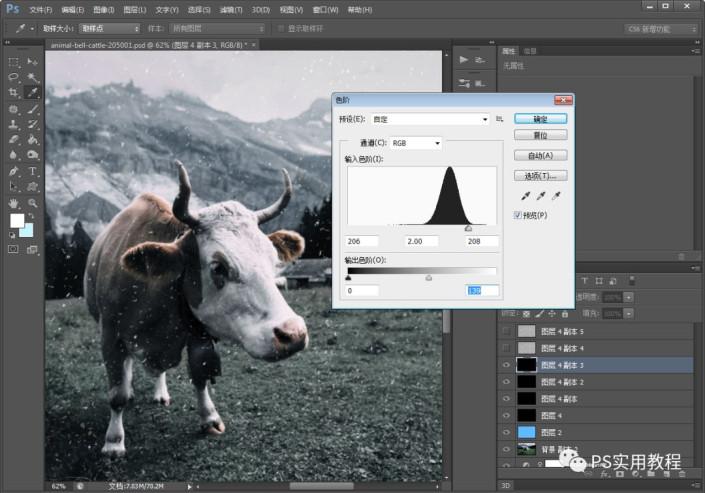Hide layer 图层 2
Image resolution: width=705 pixels, height=493 pixels.
coord(506,432)
